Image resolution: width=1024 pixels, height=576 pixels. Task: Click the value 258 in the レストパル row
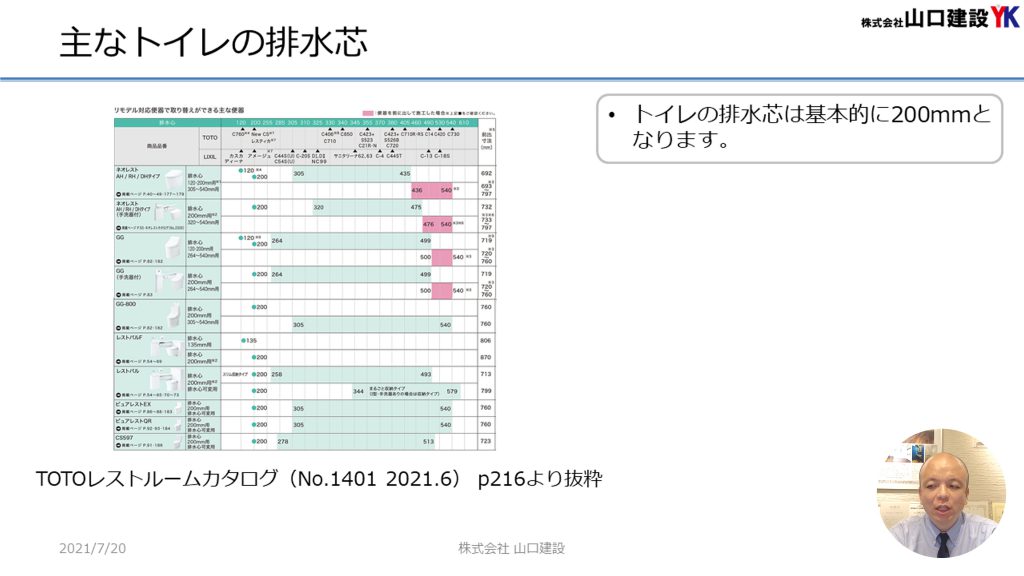point(277,374)
